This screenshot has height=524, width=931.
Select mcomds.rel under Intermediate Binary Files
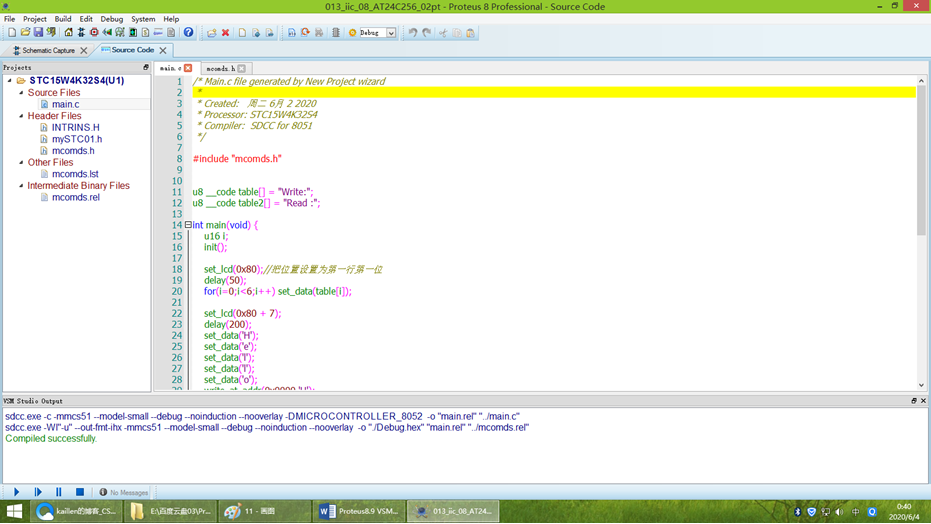pos(75,197)
